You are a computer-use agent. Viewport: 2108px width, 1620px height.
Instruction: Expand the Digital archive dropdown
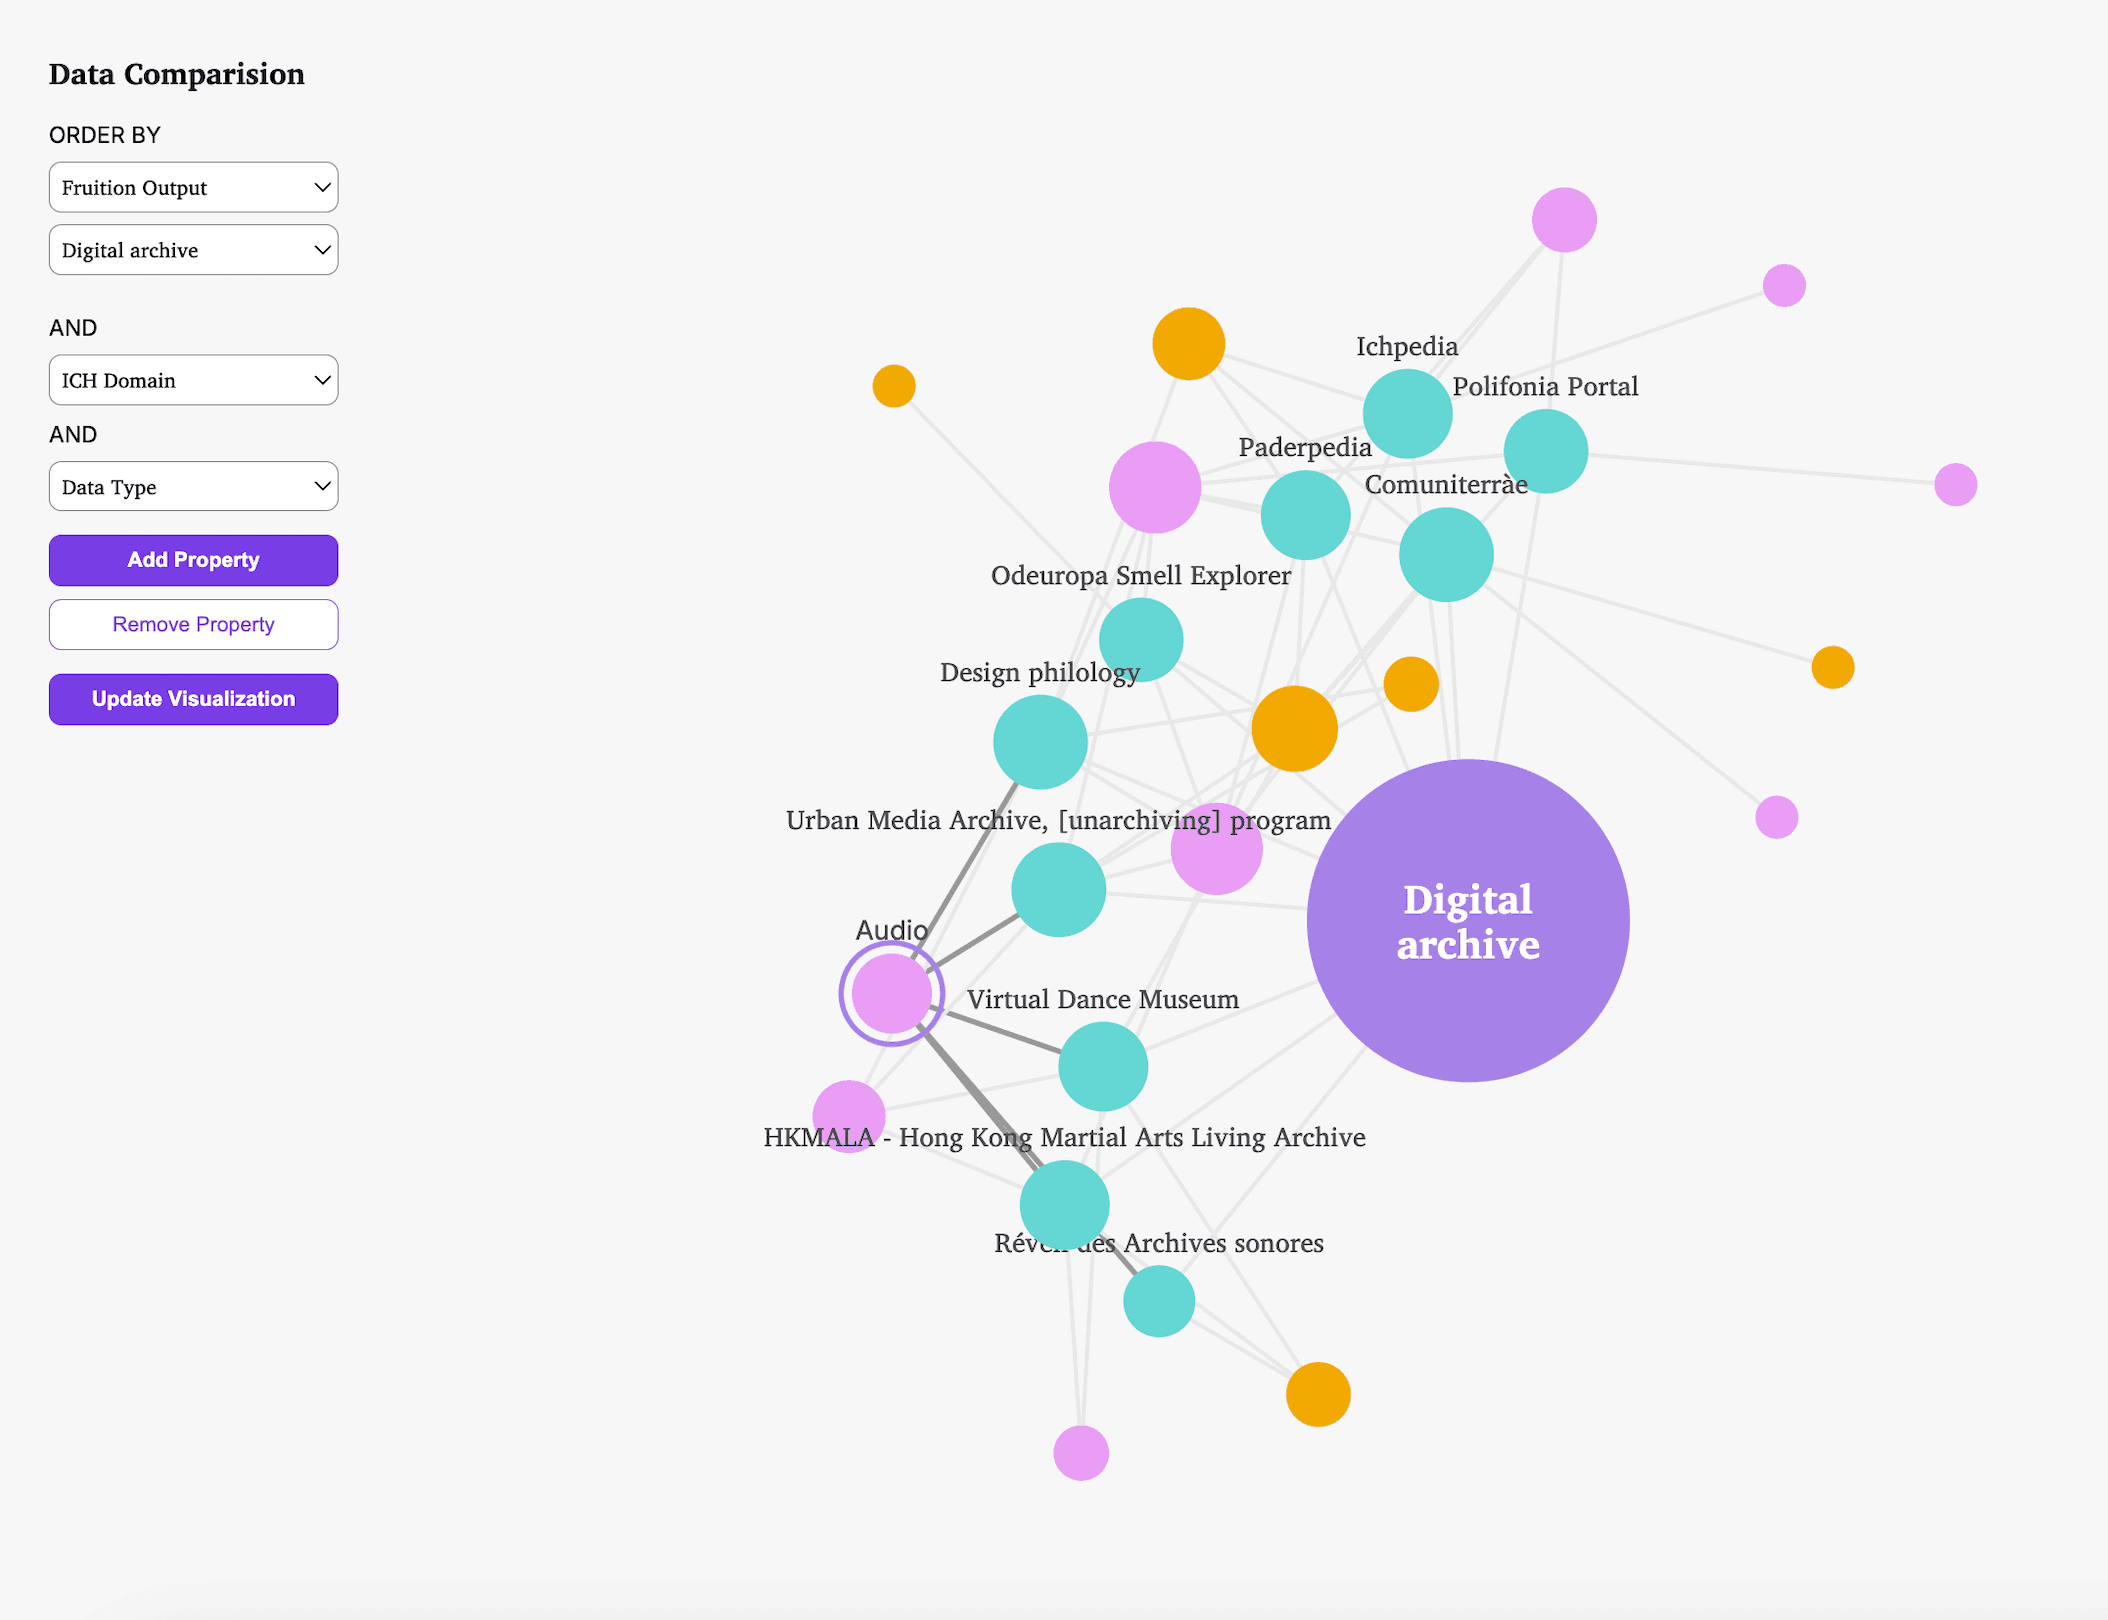193,250
